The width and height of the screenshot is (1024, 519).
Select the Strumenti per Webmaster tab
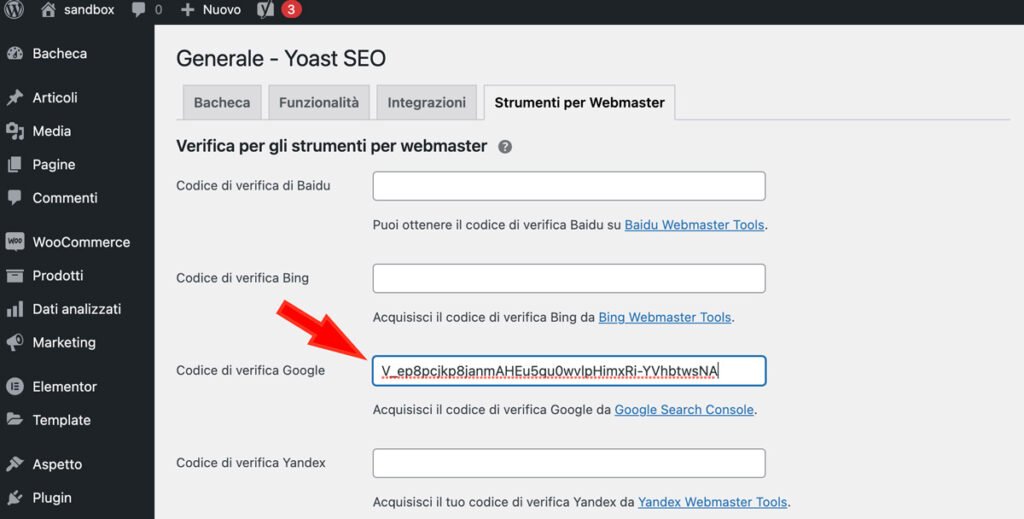point(579,102)
